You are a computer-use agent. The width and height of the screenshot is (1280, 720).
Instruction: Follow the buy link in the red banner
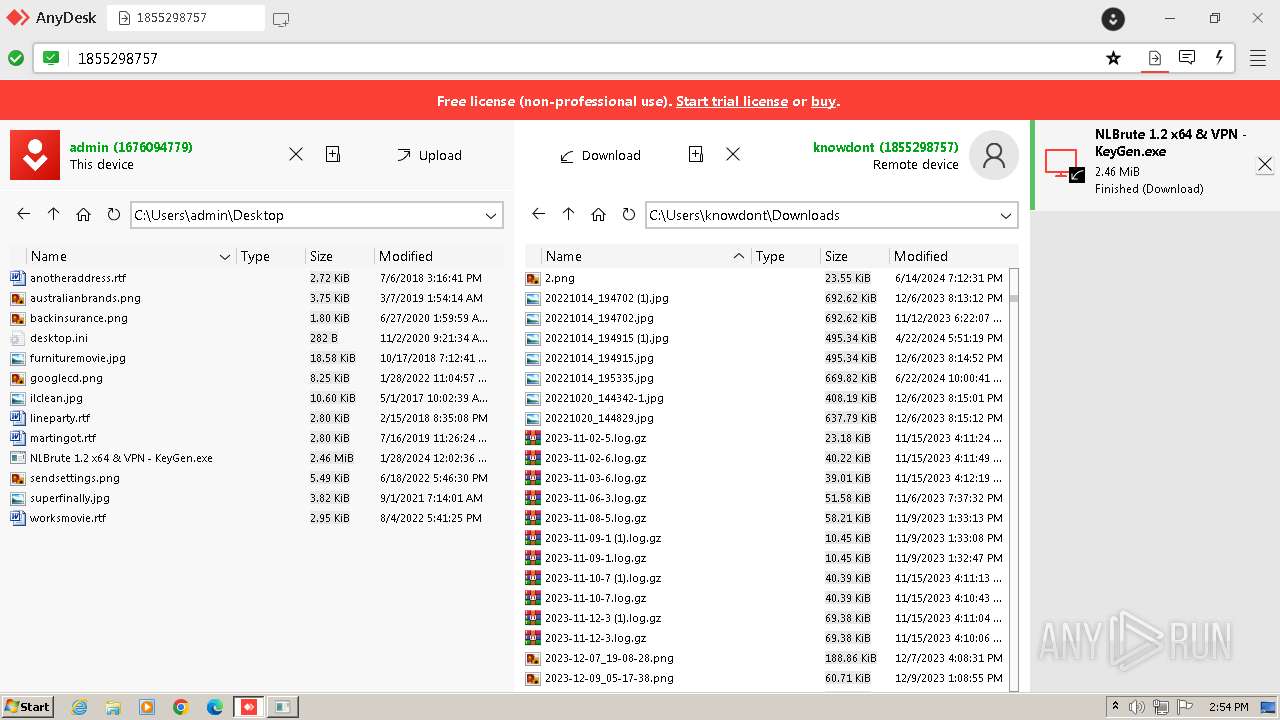pos(823,101)
